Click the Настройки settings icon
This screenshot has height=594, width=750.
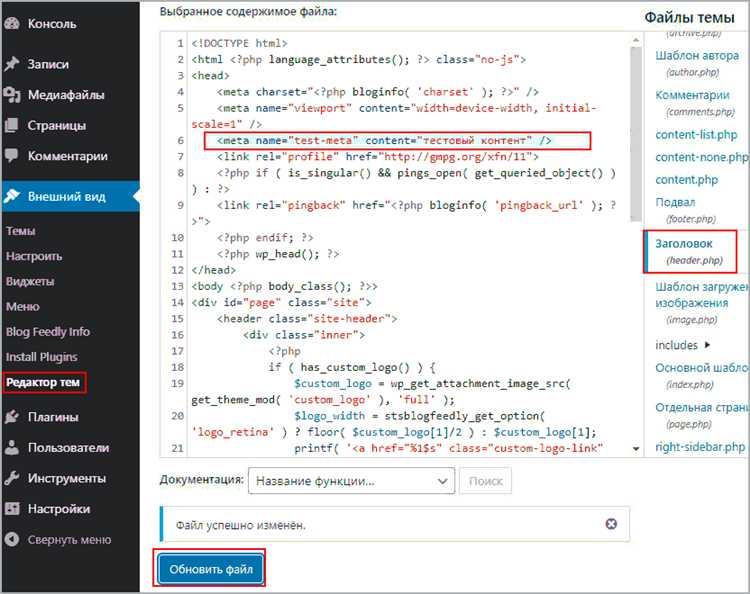(x=11, y=508)
